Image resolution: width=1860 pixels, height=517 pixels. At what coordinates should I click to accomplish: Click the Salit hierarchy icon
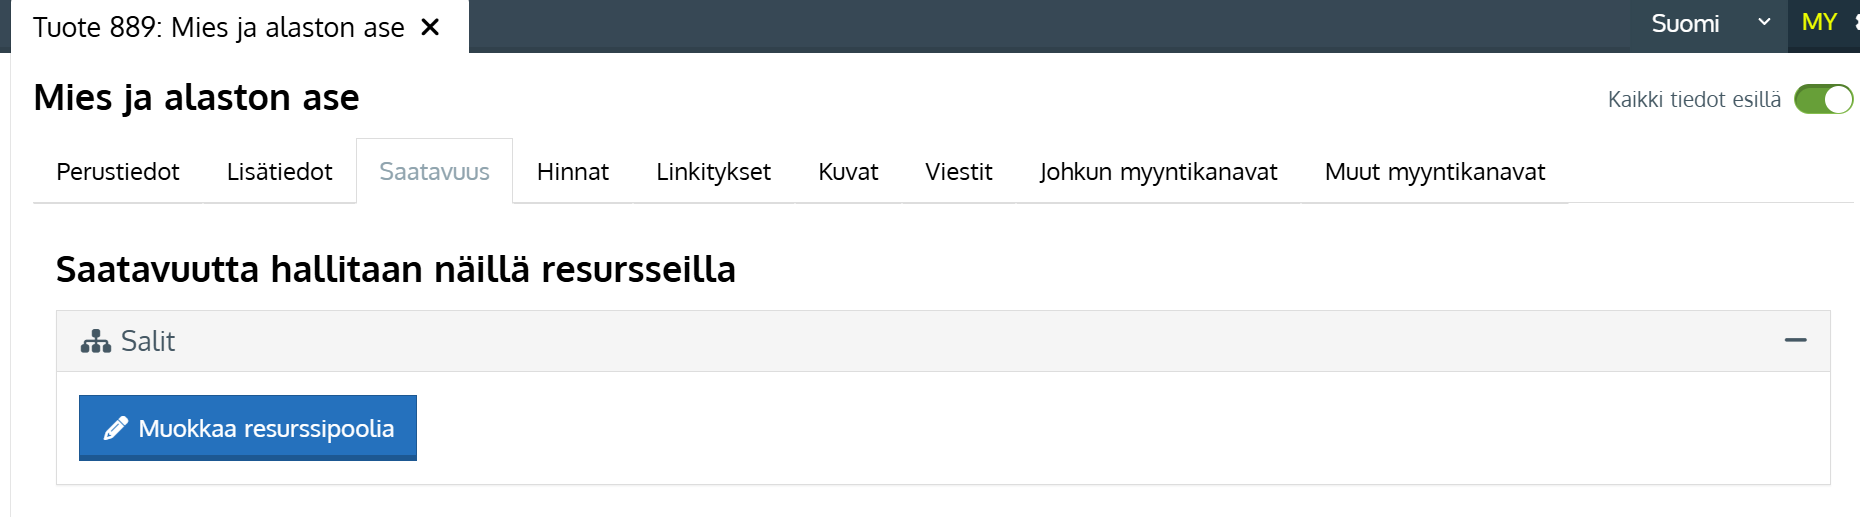(96, 342)
